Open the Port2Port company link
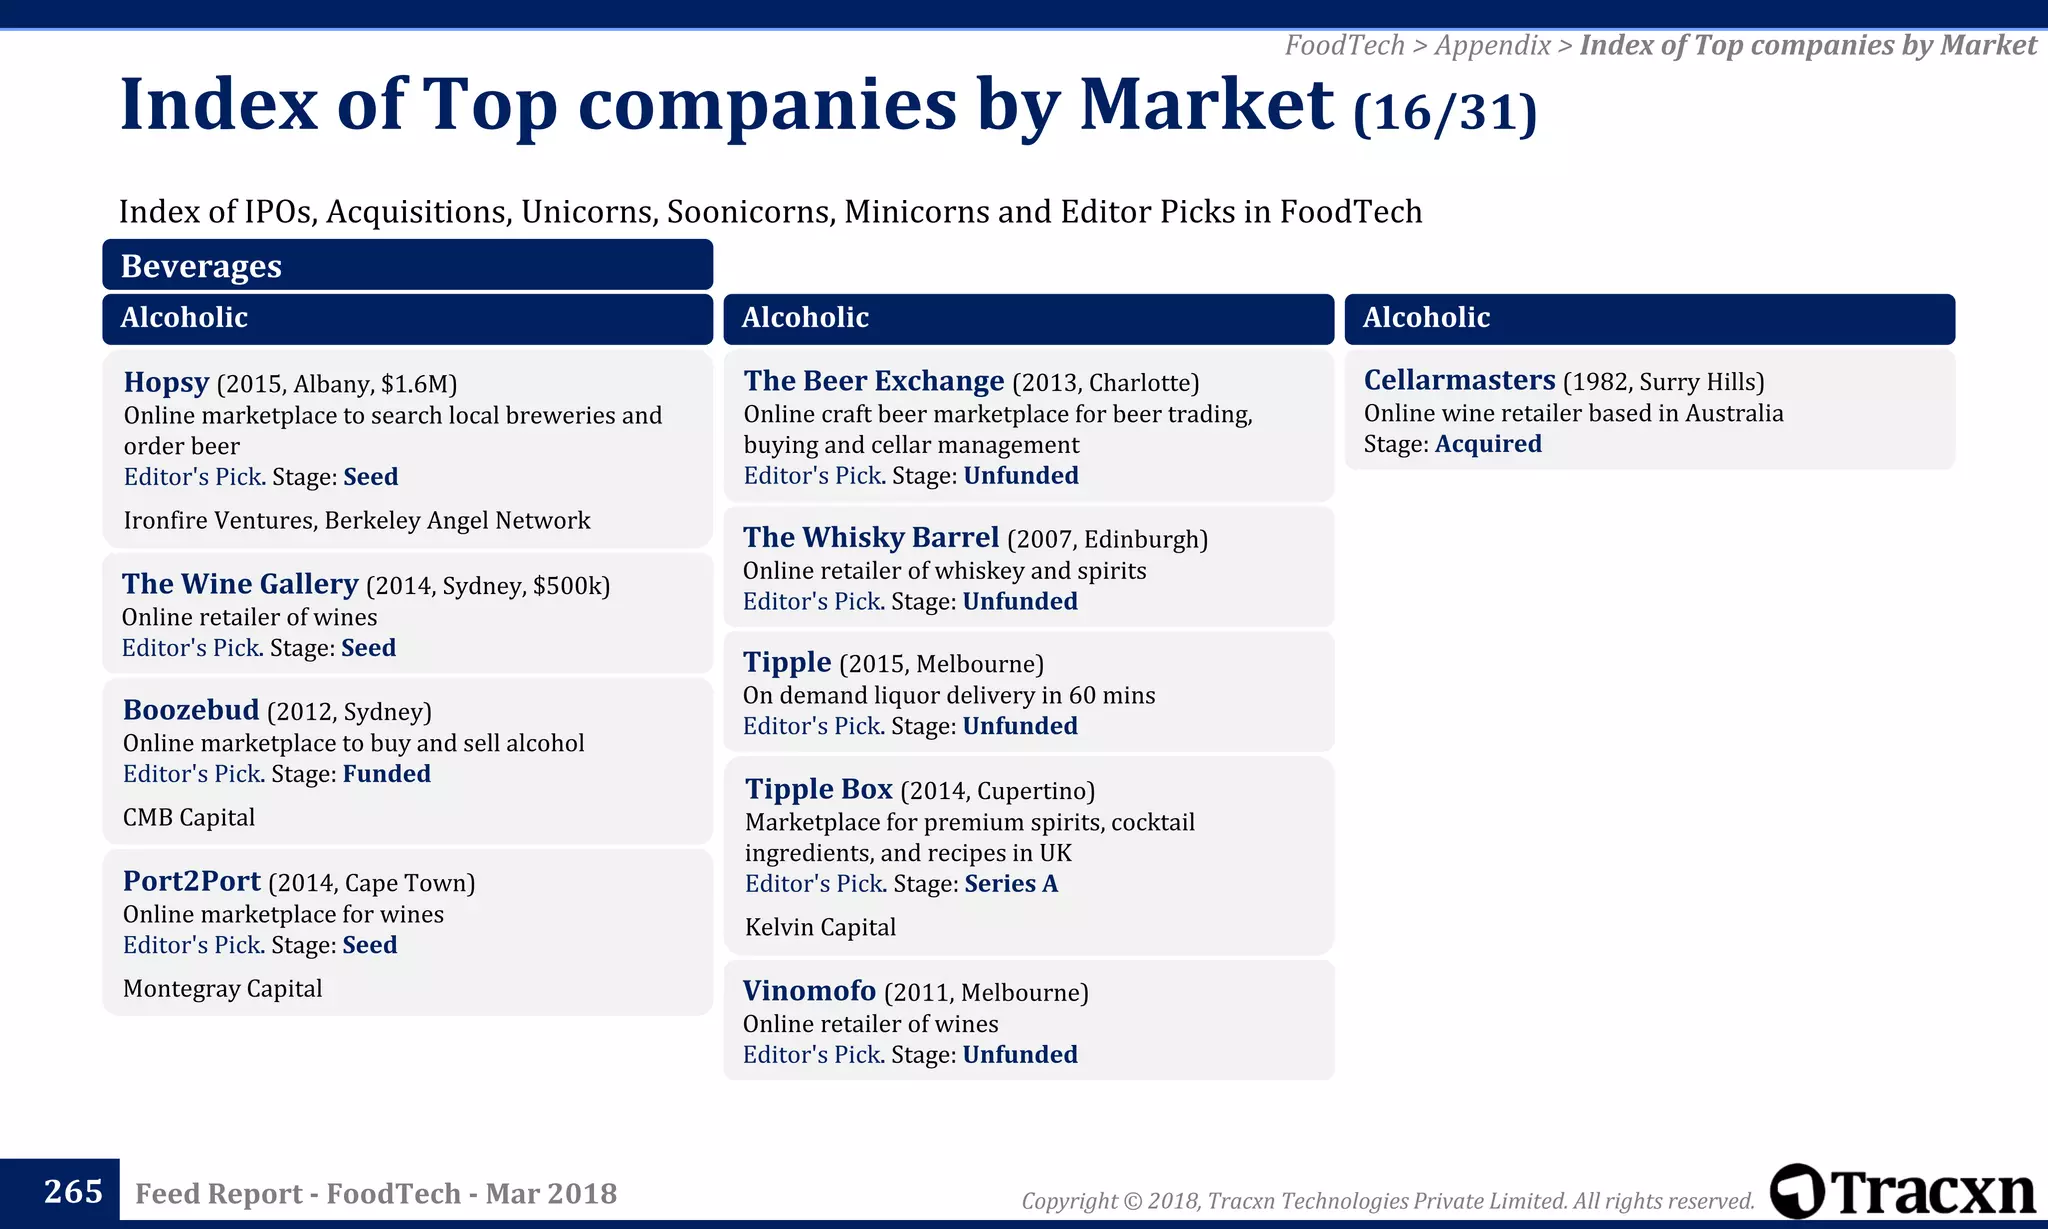 192,881
